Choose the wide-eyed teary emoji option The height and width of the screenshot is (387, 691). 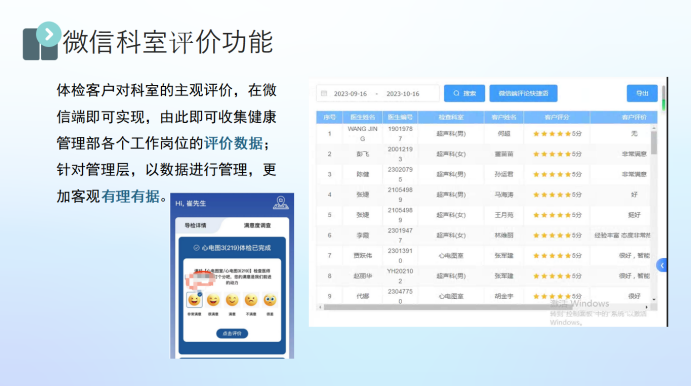[x=270, y=300]
